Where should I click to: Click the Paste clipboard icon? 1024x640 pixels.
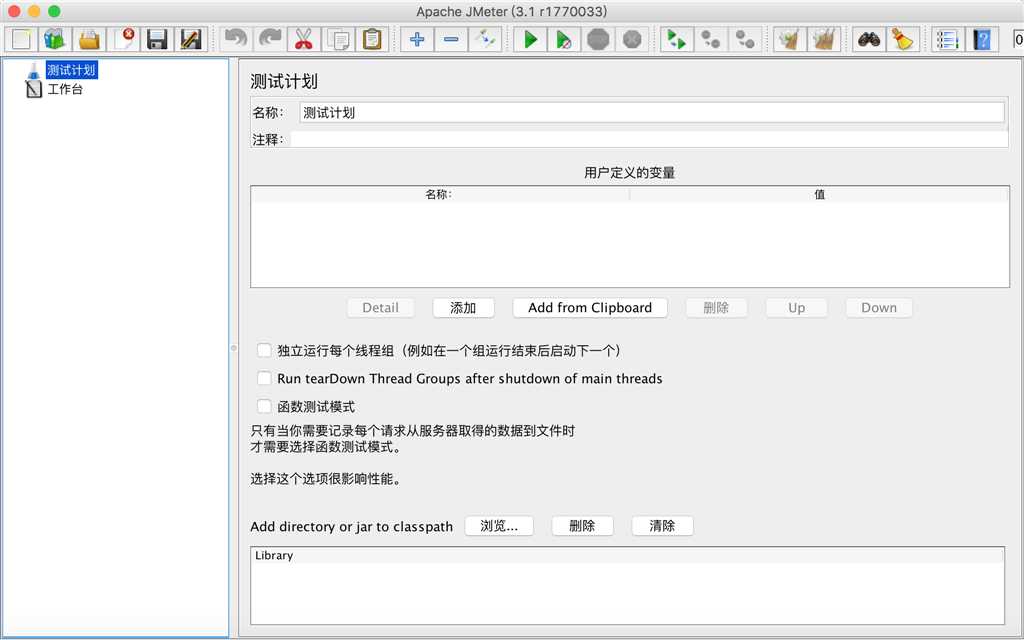pyautogui.click(x=372, y=39)
